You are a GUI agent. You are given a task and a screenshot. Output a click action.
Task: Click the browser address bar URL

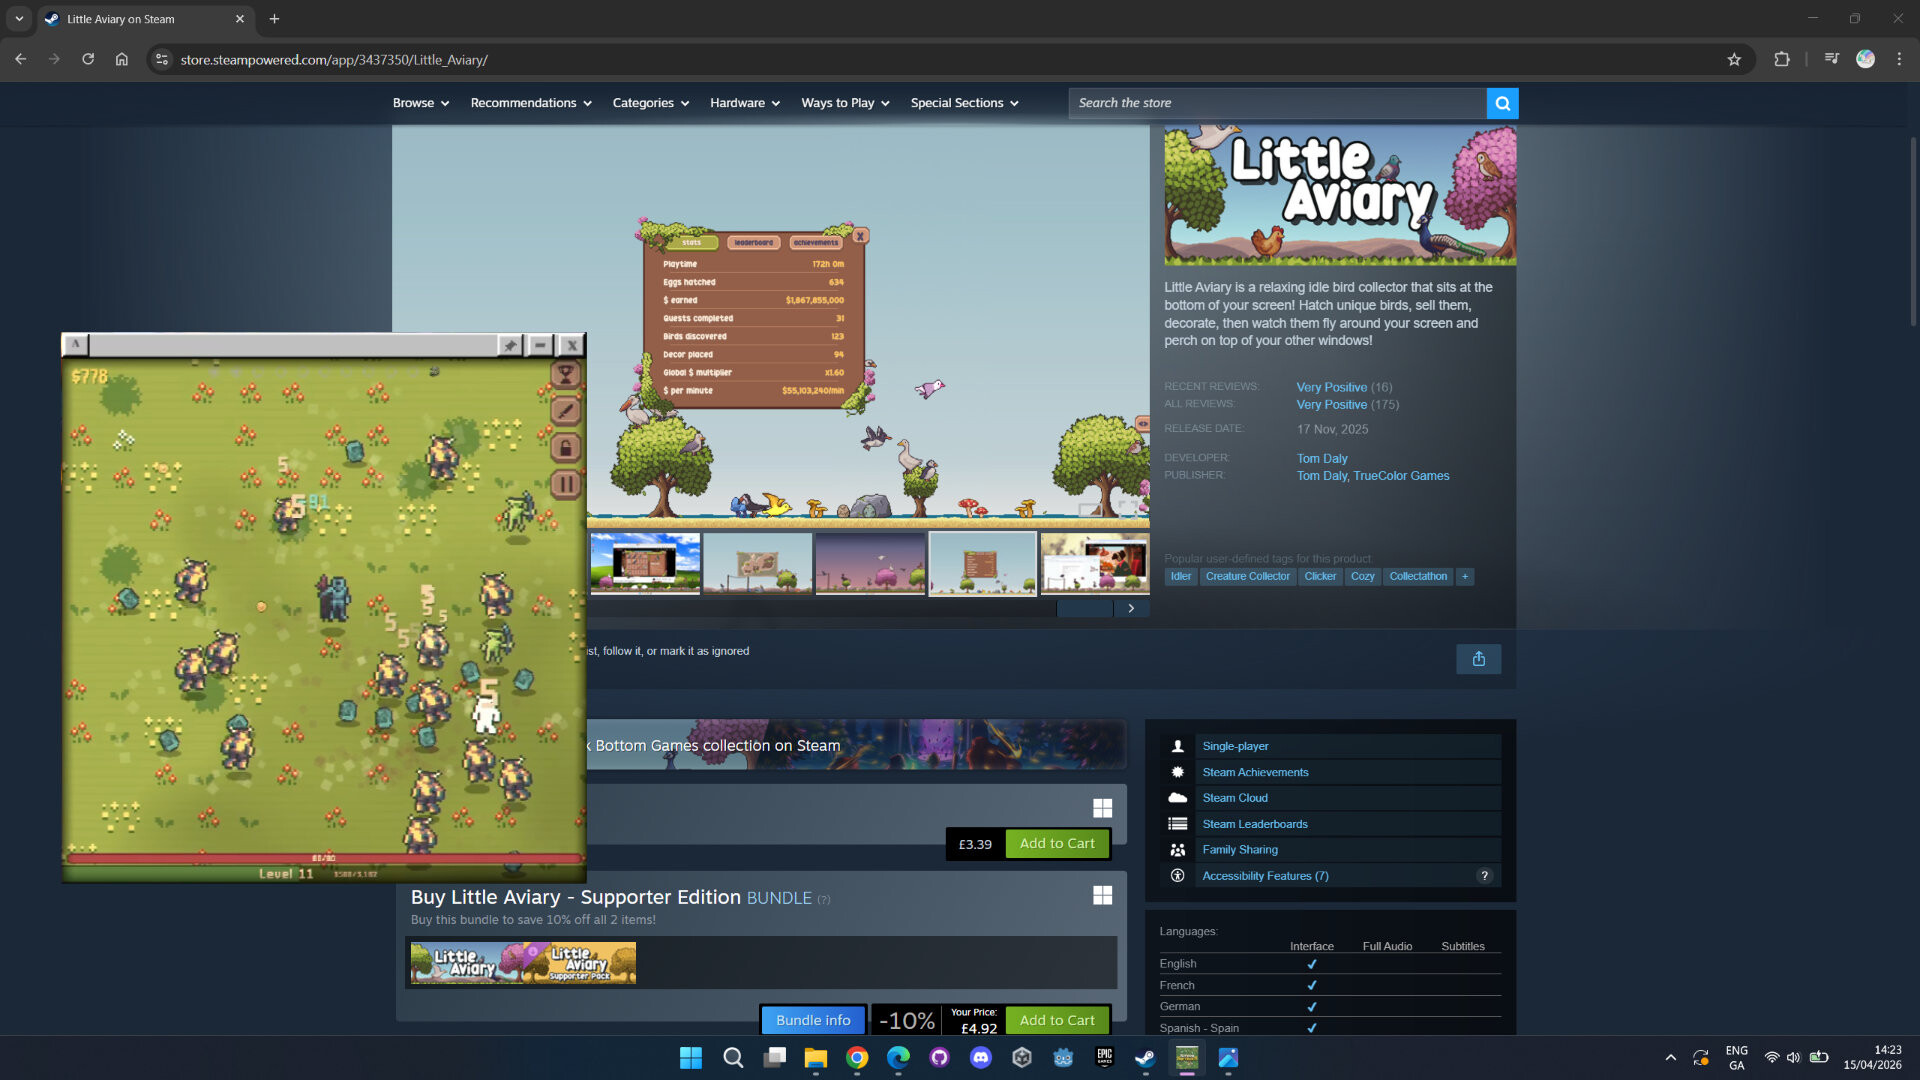pos(334,60)
